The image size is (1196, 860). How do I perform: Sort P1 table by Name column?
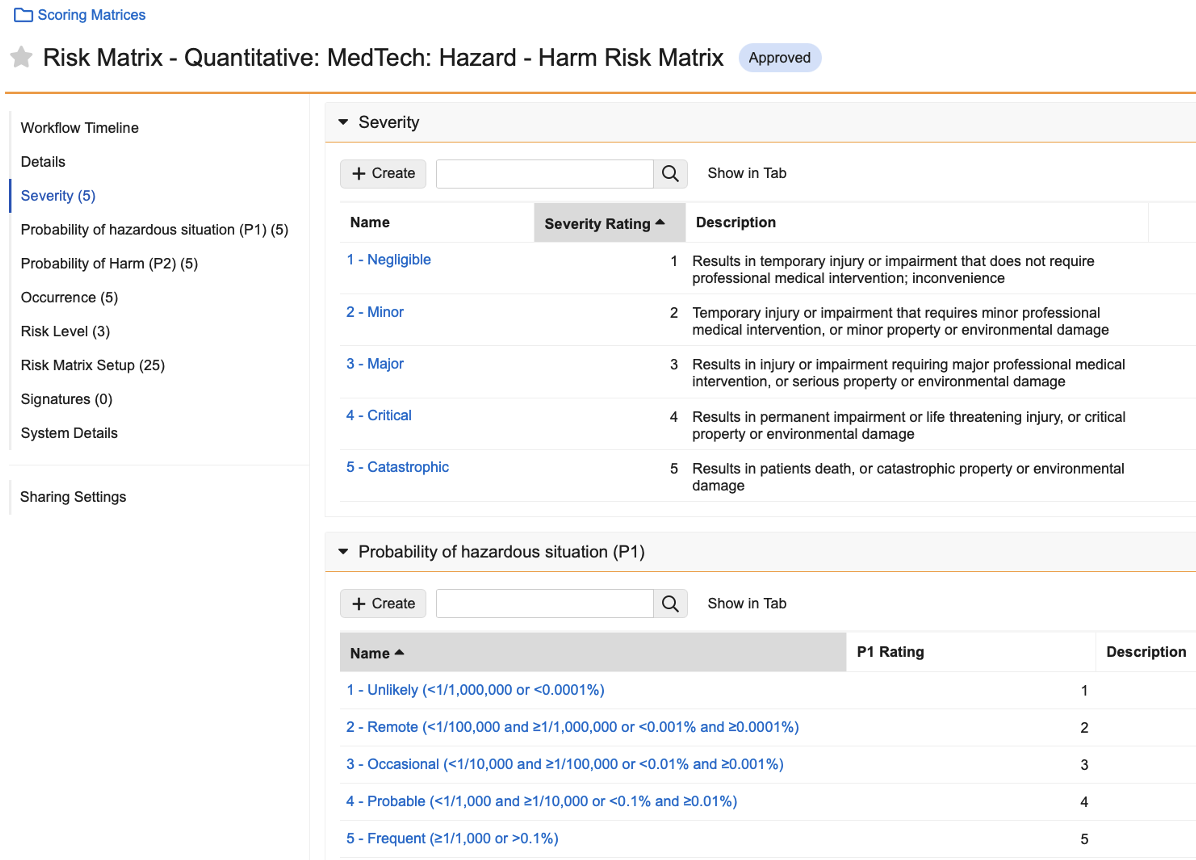click(593, 652)
